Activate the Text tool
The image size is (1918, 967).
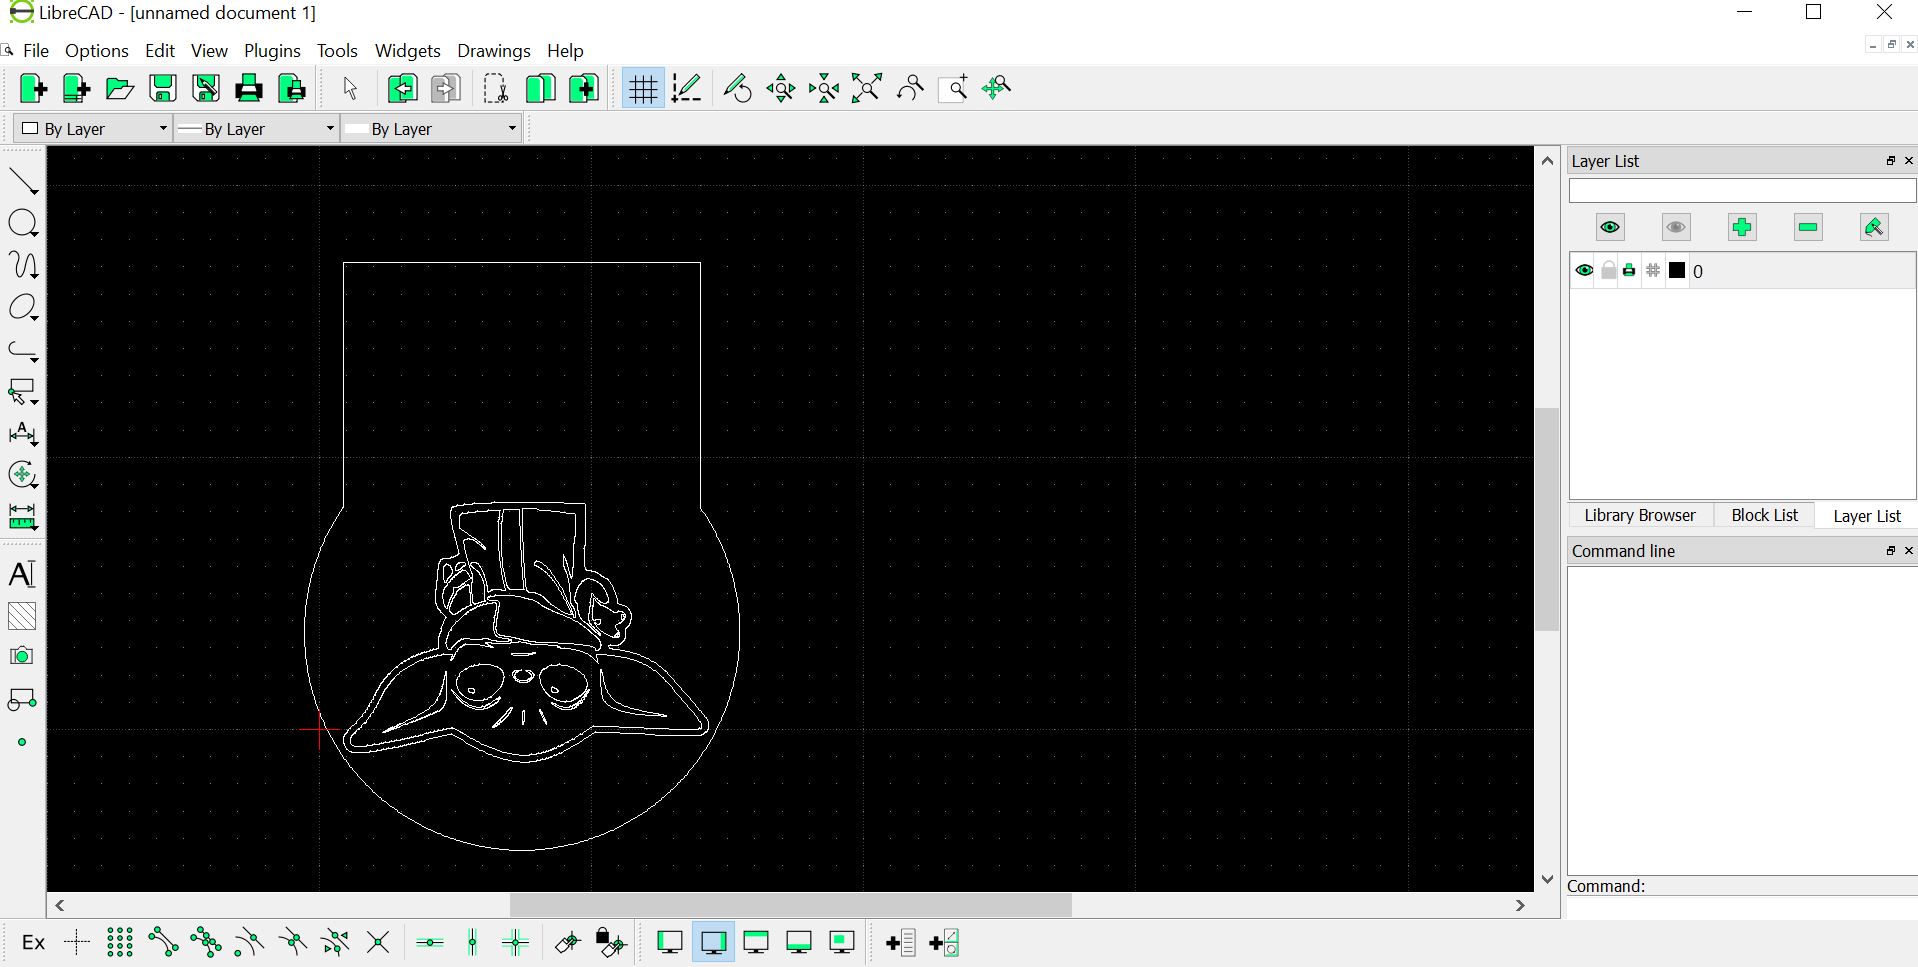[x=22, y=574]
